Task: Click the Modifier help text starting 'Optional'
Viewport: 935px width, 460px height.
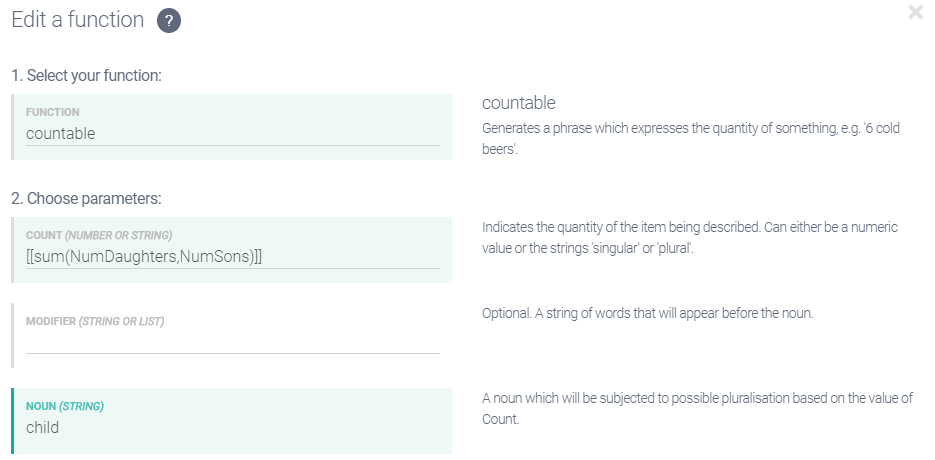Action: [647, 313]
